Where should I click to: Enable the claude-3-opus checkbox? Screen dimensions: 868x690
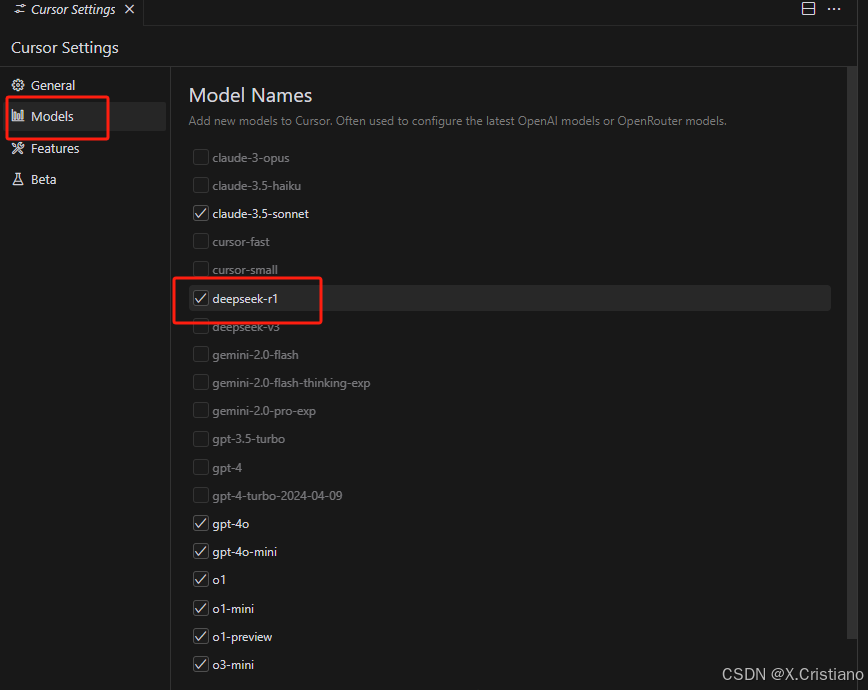200,157
